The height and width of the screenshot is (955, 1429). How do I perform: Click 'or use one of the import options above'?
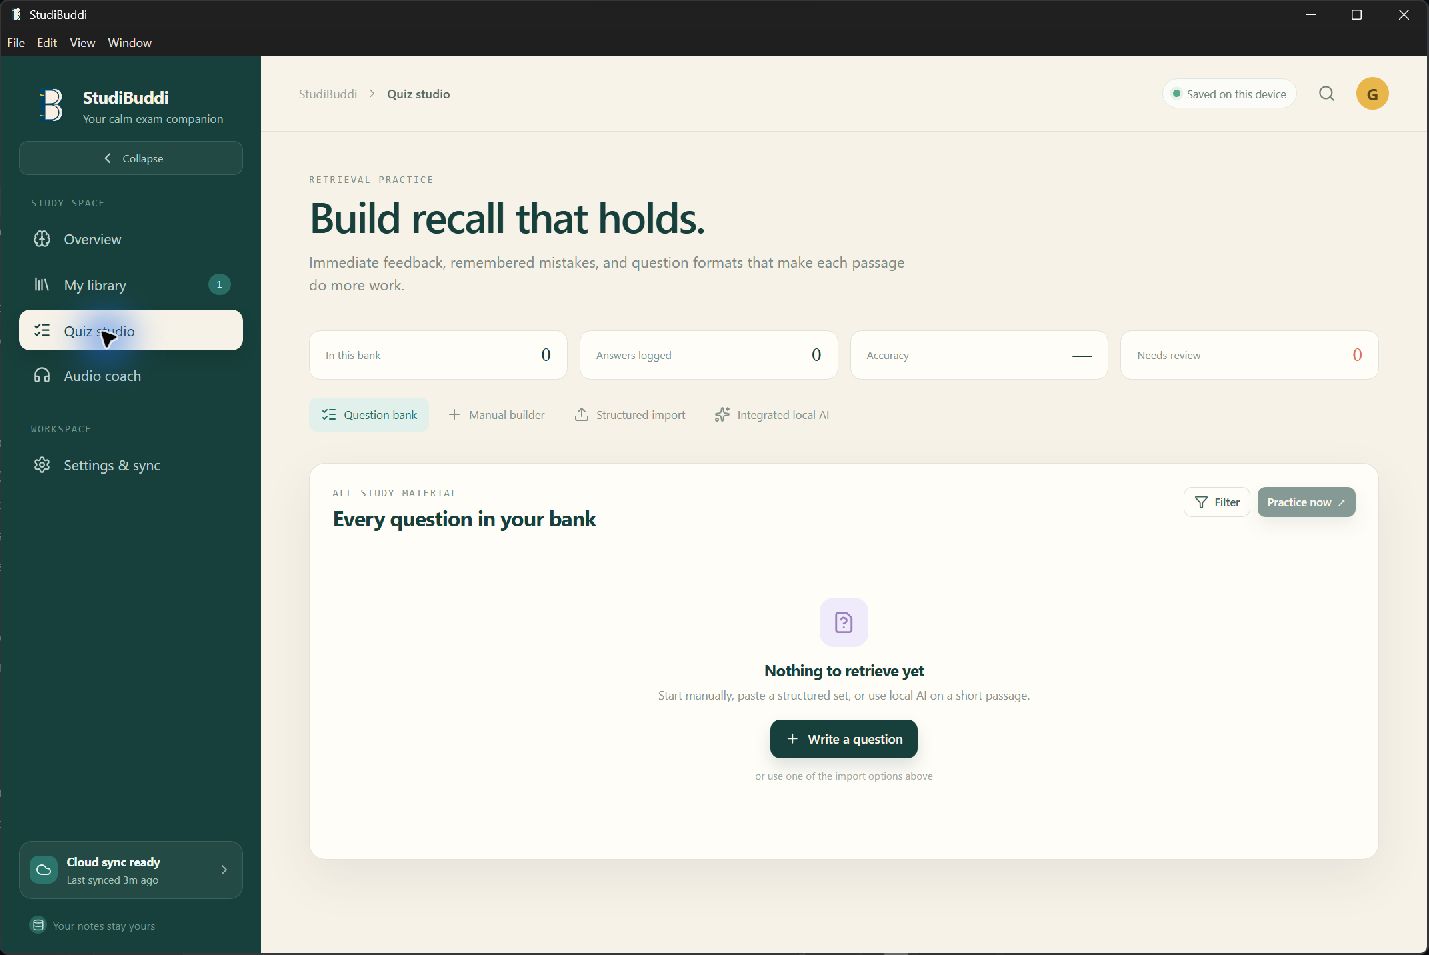(844, 776)
